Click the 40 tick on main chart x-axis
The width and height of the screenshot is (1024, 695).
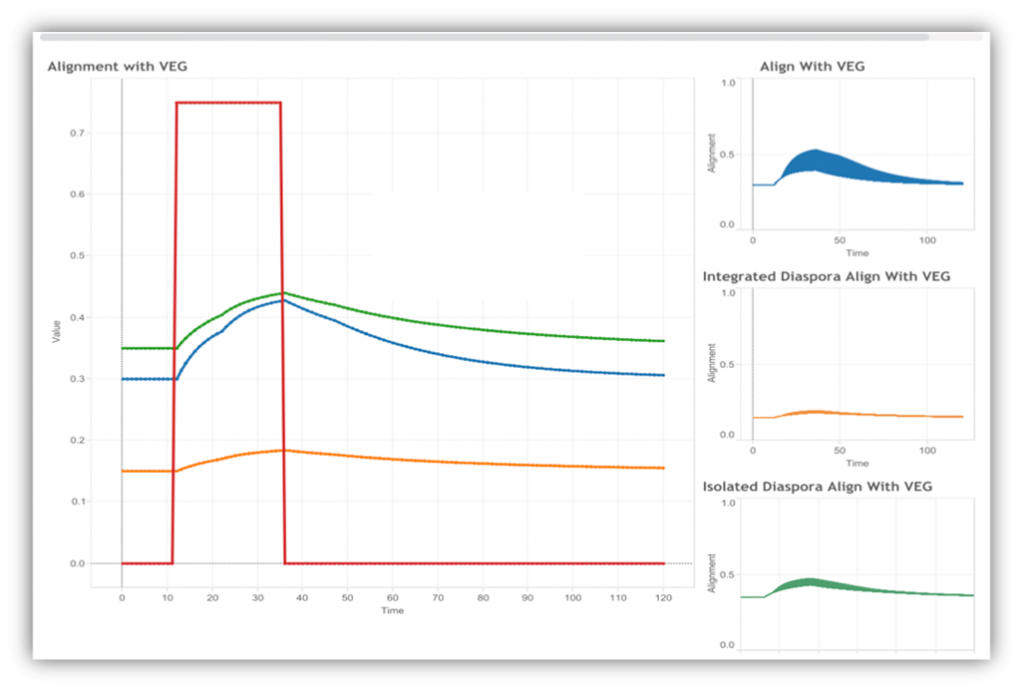(x=302, y=598)
